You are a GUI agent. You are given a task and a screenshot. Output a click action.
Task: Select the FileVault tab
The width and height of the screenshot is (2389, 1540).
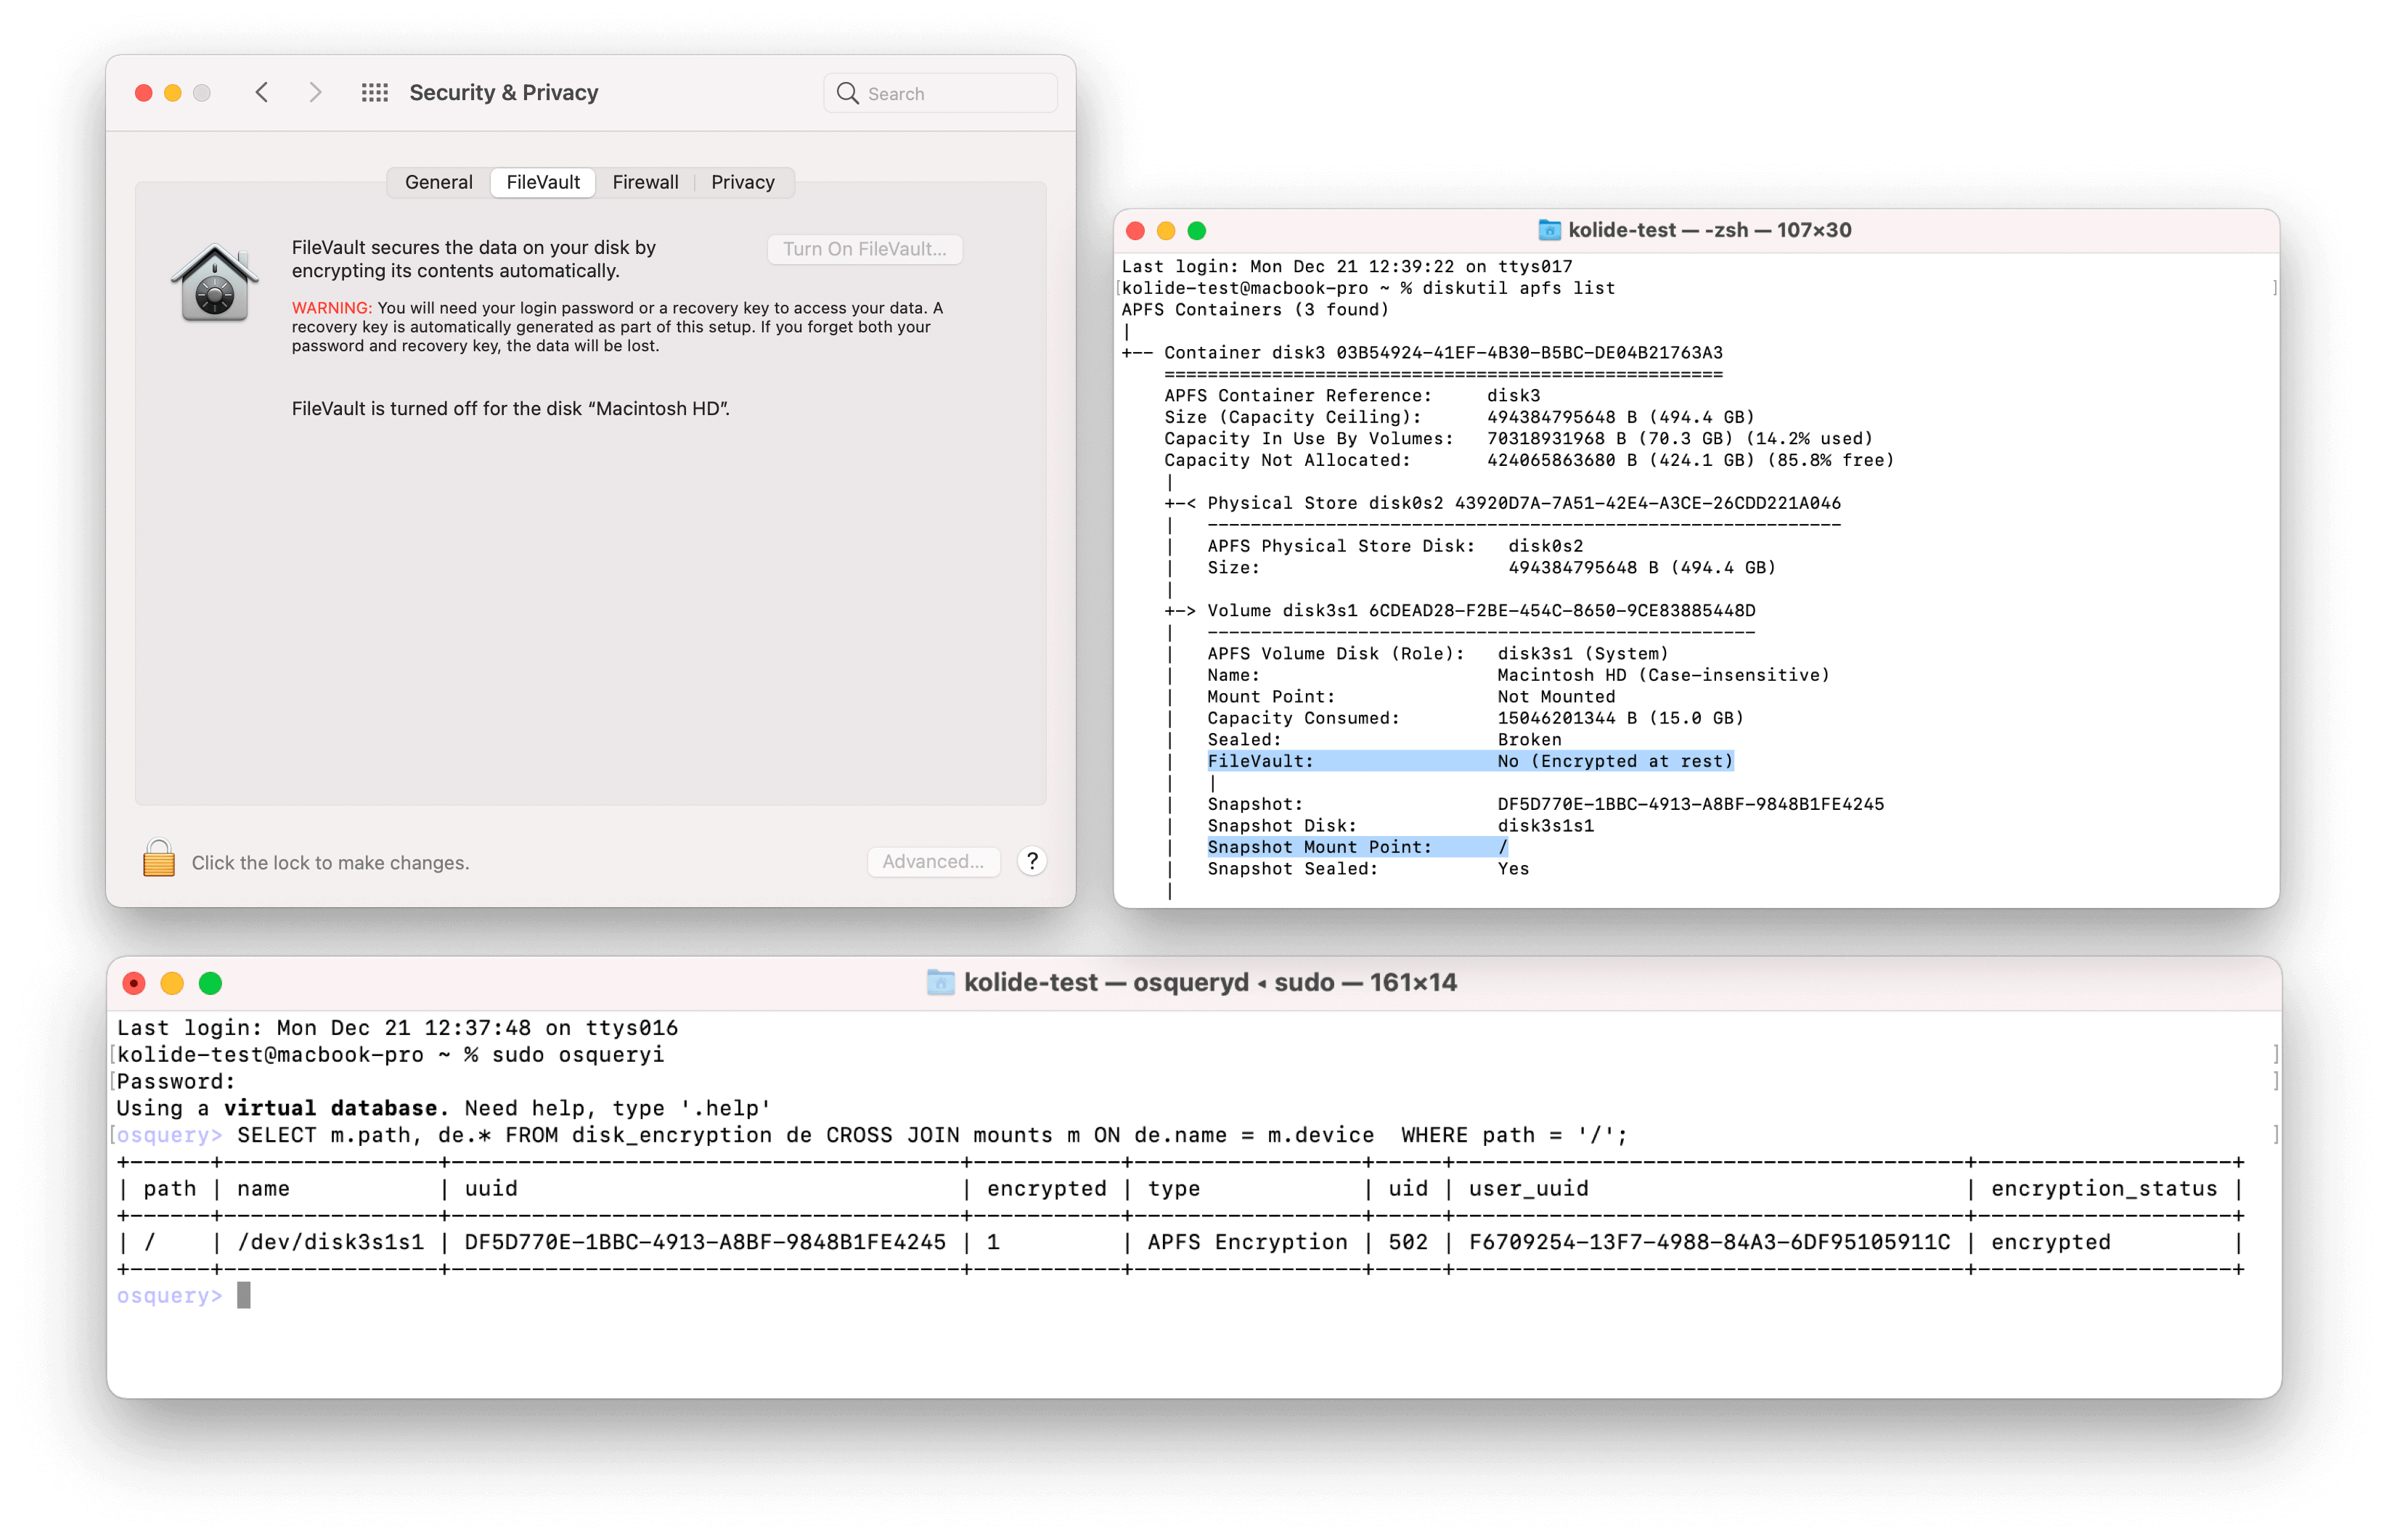[542, 182]
